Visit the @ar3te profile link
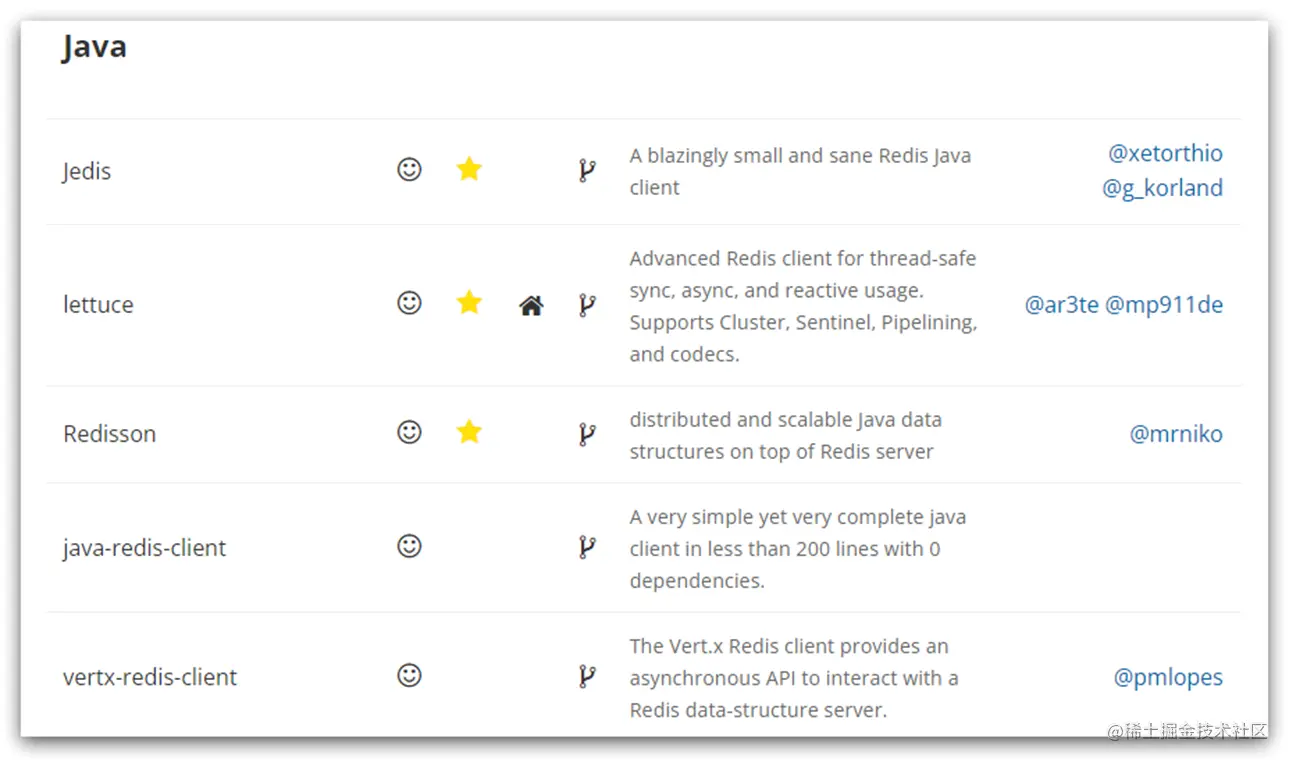1289x763 pixels. point(1061,305)
